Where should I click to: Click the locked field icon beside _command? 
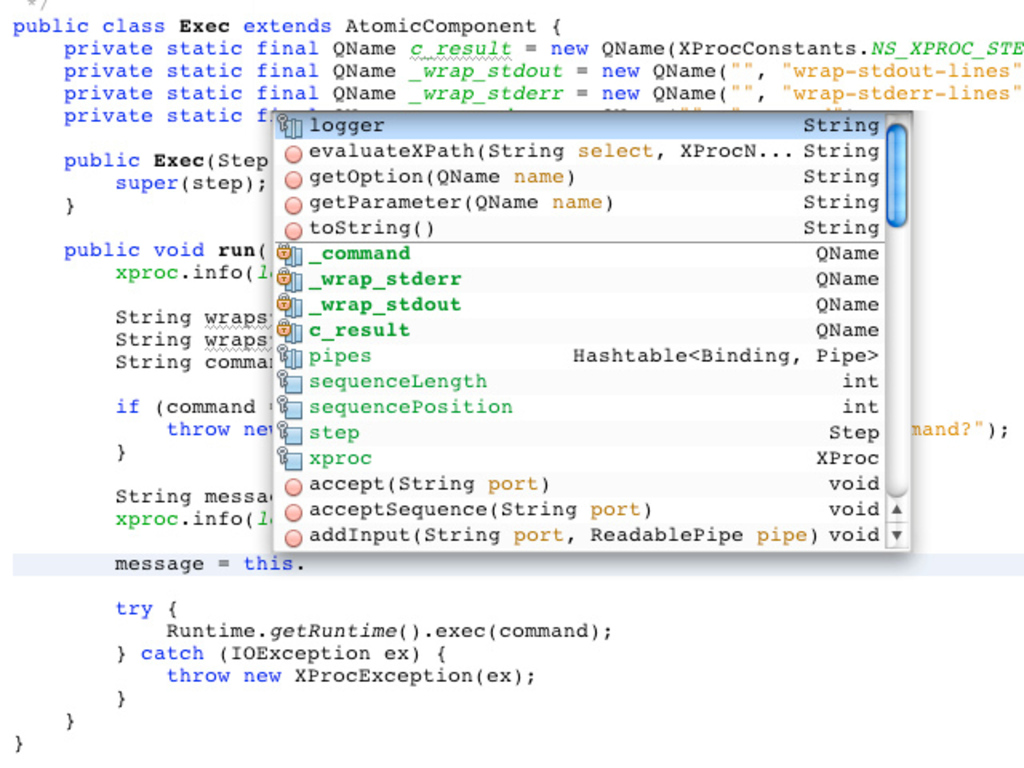click(290, 254)
